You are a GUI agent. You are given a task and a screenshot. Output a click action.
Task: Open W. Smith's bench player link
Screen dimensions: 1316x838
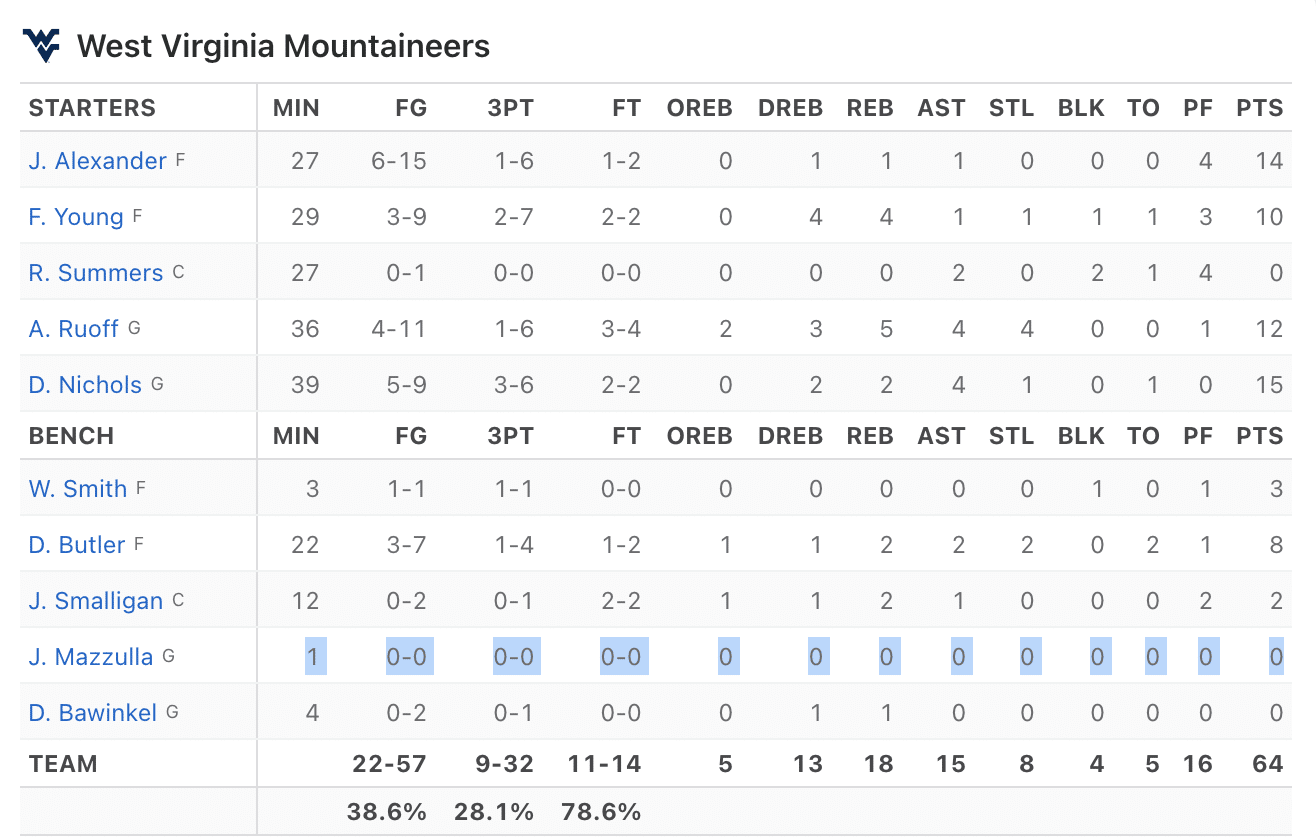click(78, 489)
